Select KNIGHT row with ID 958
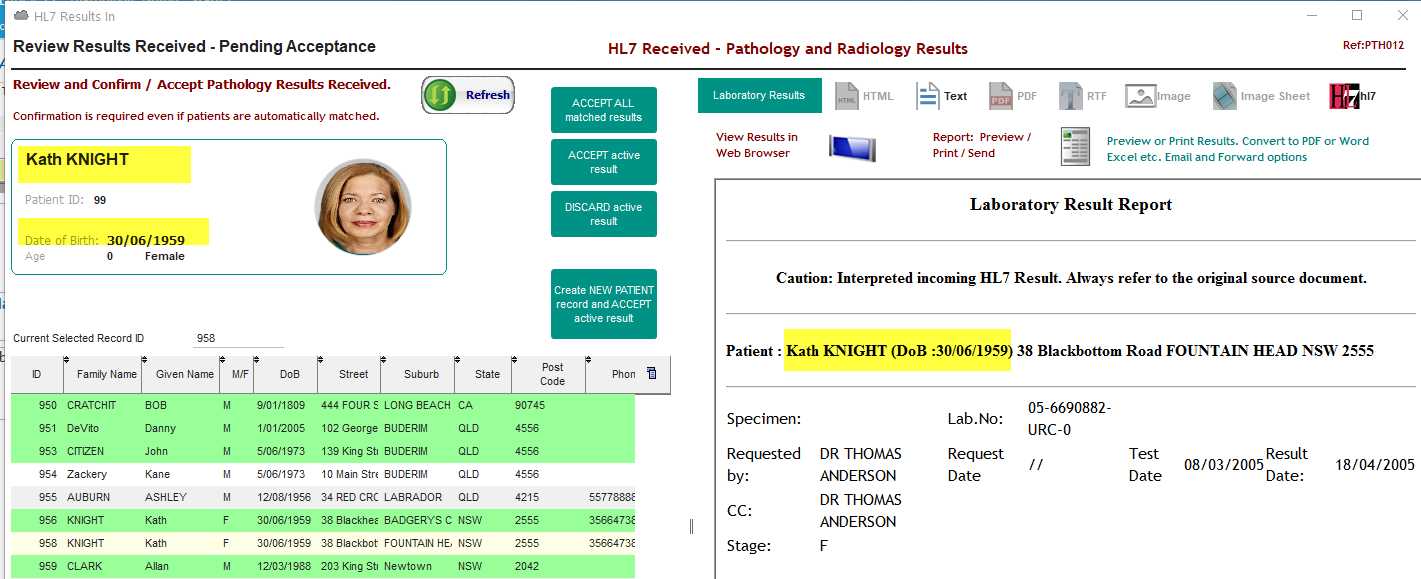The width and height of the screenshot is (1421, 579). (x=323, y=544)
